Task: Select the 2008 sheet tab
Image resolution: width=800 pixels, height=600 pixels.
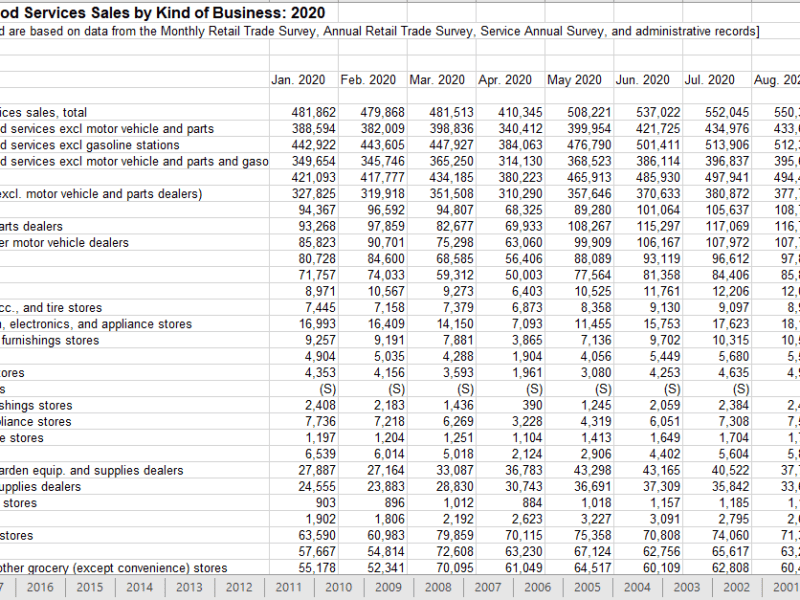Action: pyautogui.click(x=437, y=588)
